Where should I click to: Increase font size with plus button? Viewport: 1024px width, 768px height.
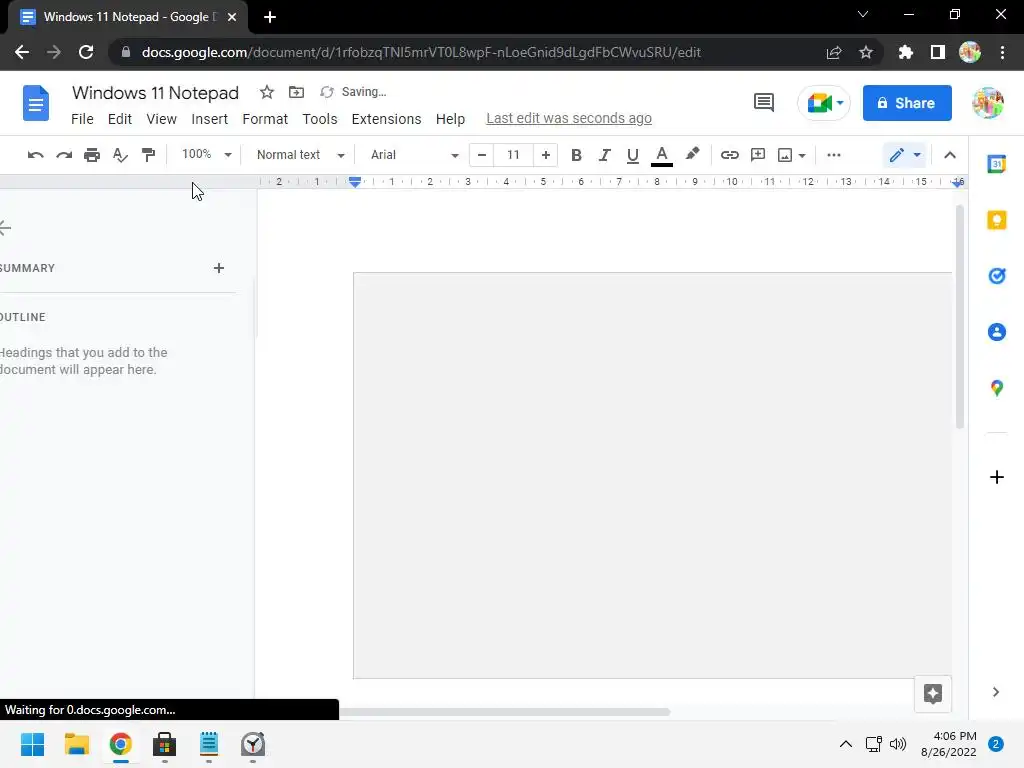pyautogui.click(x=545, y=155)
